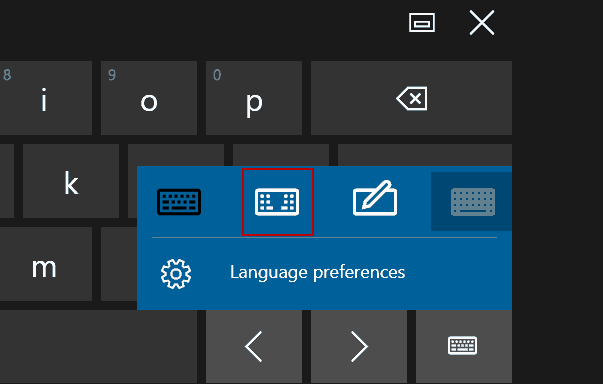Select the default touch keyboard layout icon
This screenshot has width=603, height=384.
[179, 202]
